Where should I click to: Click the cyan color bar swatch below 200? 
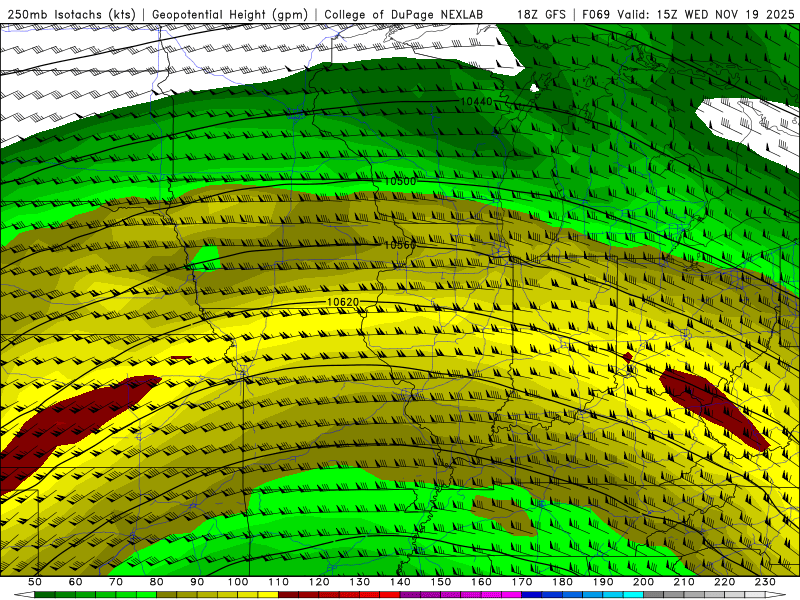coord(633,595)
